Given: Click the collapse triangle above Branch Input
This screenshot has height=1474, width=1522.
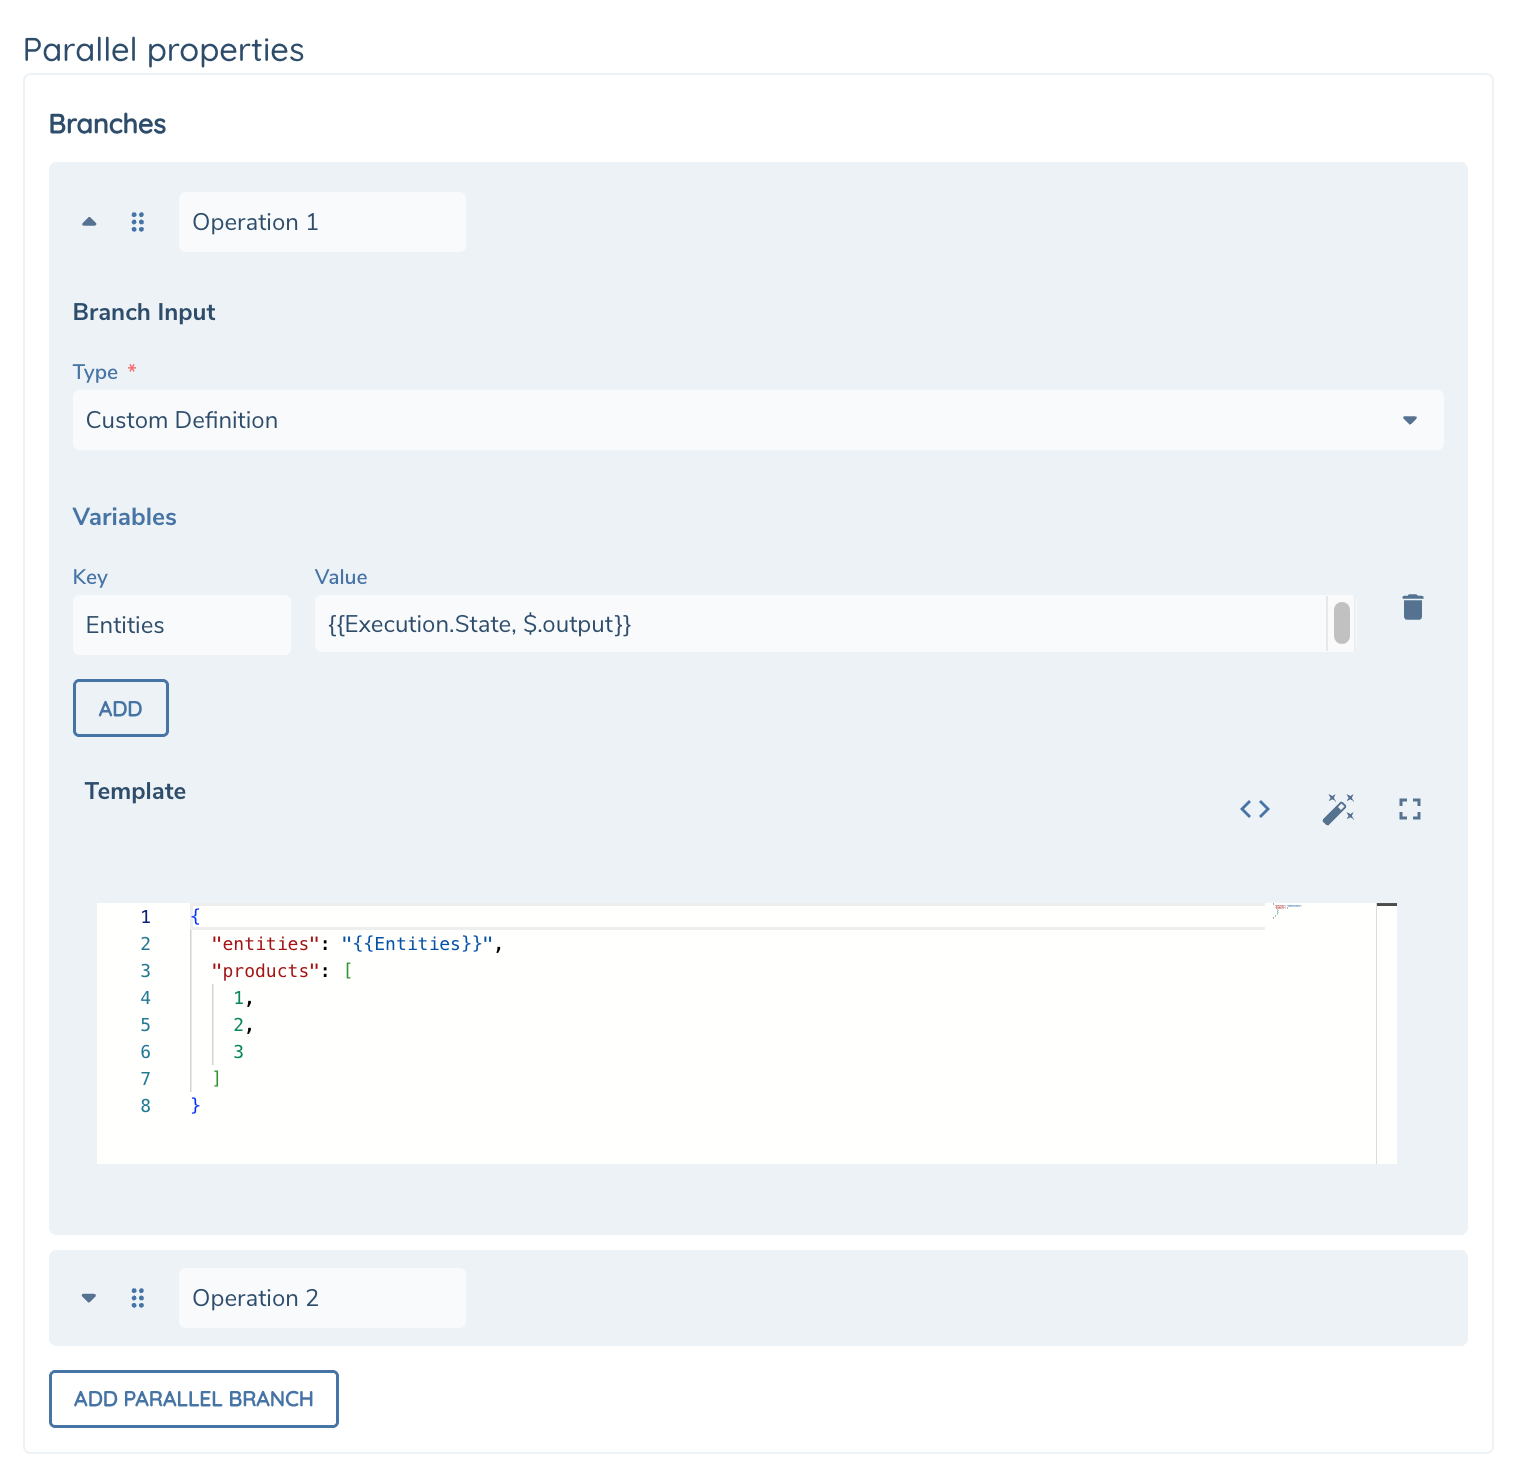Looking at the screenshot, I should pyautogui.click(x=88, y=222).
